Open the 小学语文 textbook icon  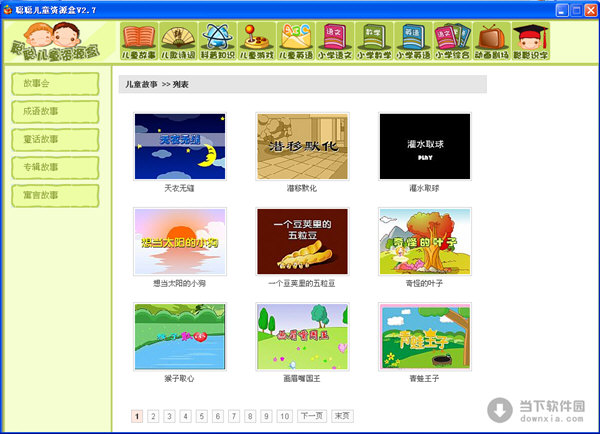[335, 41]
